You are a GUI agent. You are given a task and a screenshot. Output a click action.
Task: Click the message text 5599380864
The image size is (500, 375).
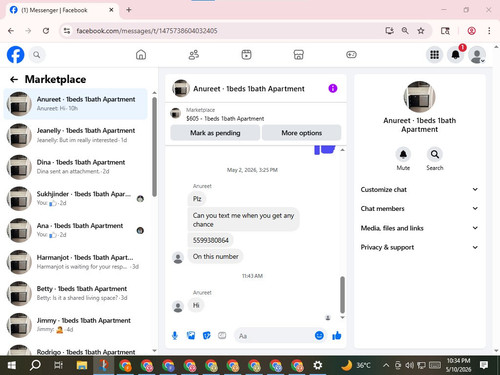pyautogui.click(x=211, y=240)
